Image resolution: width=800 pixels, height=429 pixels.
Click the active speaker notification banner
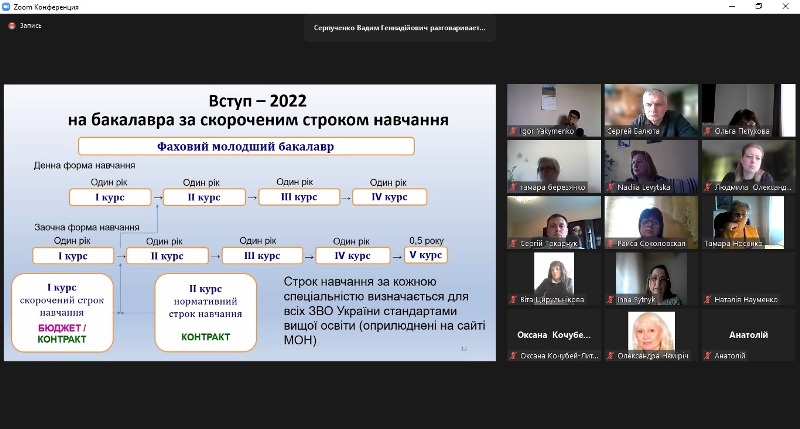(x=399, y=28)
